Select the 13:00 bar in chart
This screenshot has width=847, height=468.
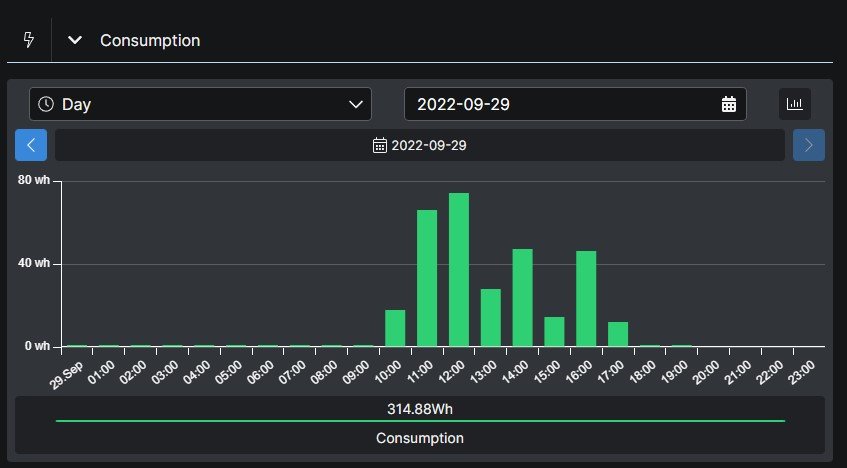[x=490, y=318]
